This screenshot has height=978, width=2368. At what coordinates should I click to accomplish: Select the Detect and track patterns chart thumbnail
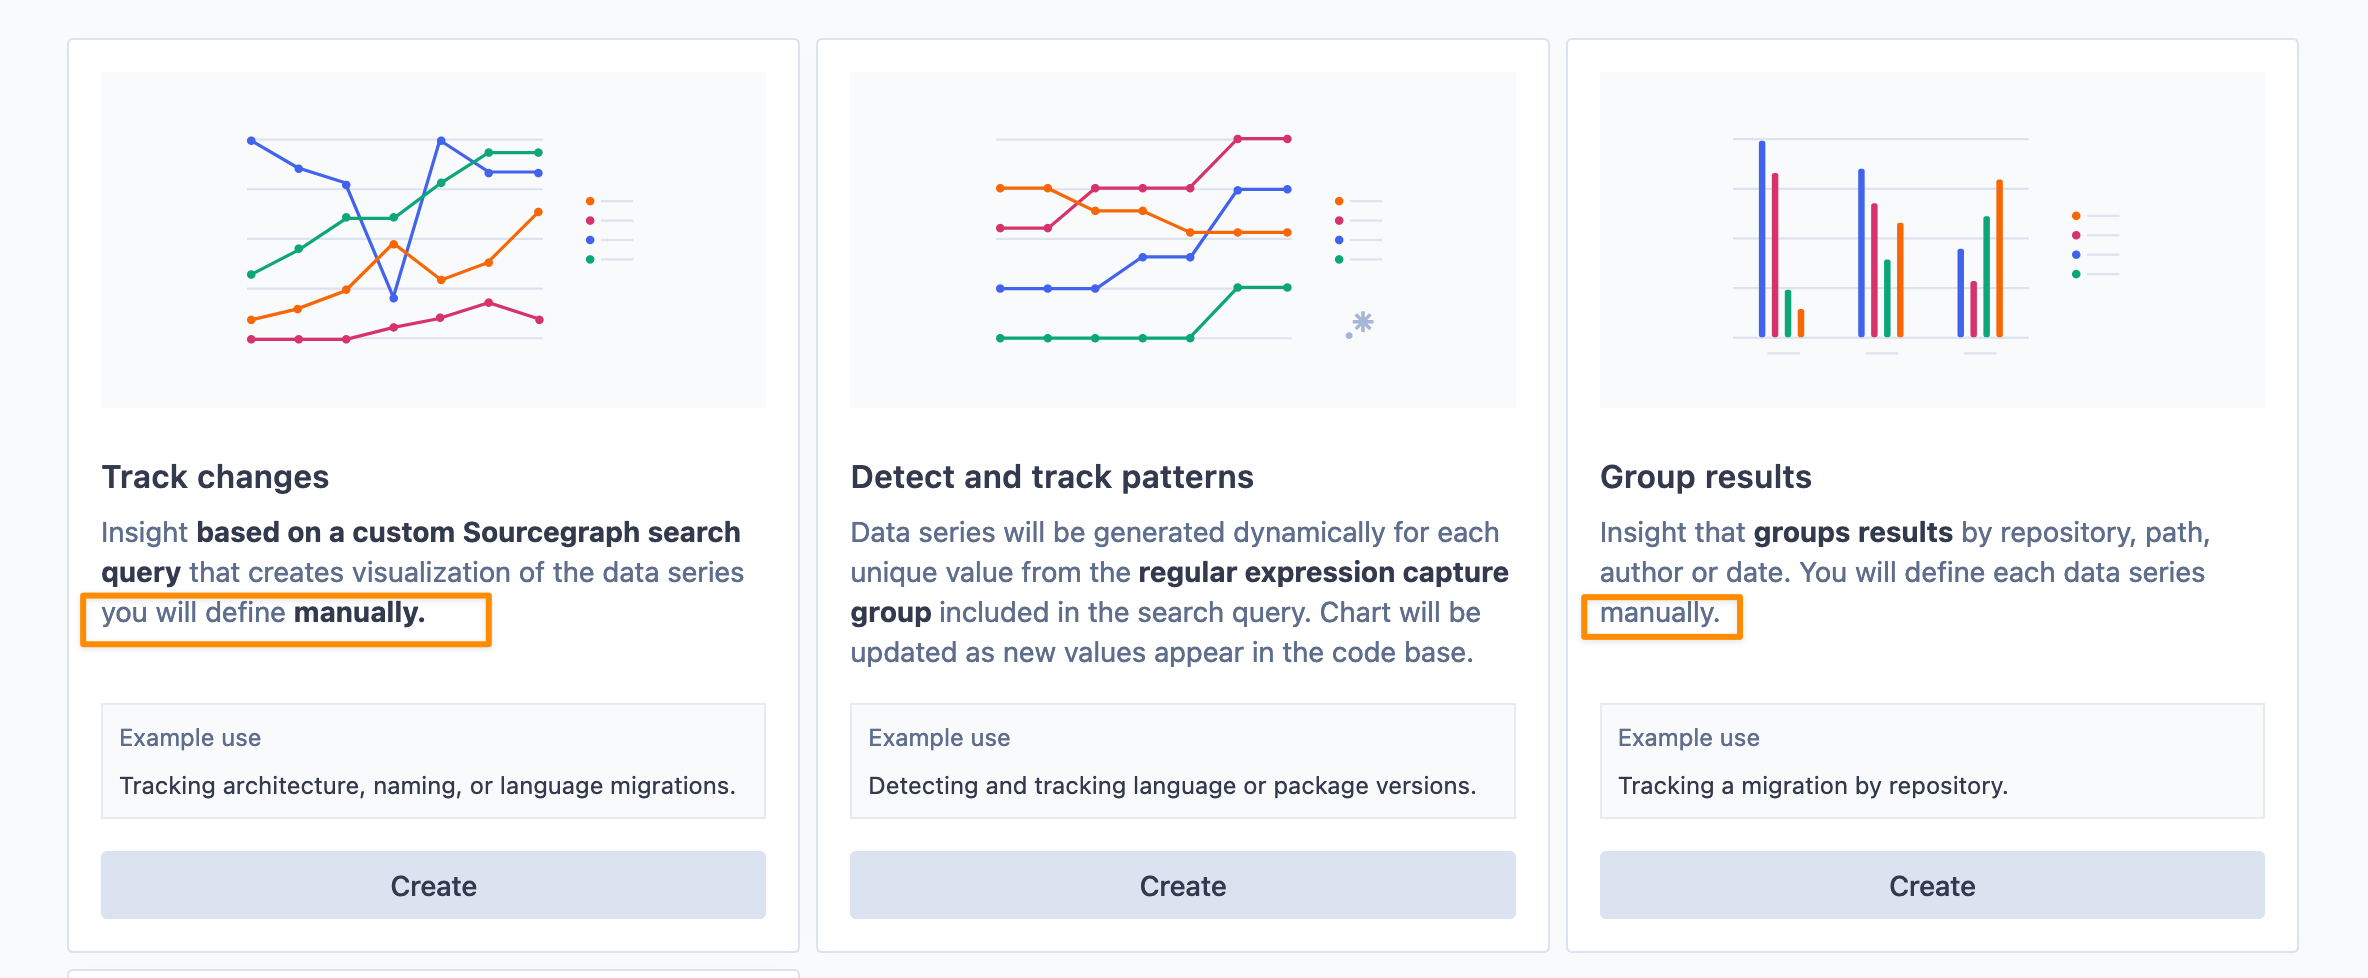1182,239
